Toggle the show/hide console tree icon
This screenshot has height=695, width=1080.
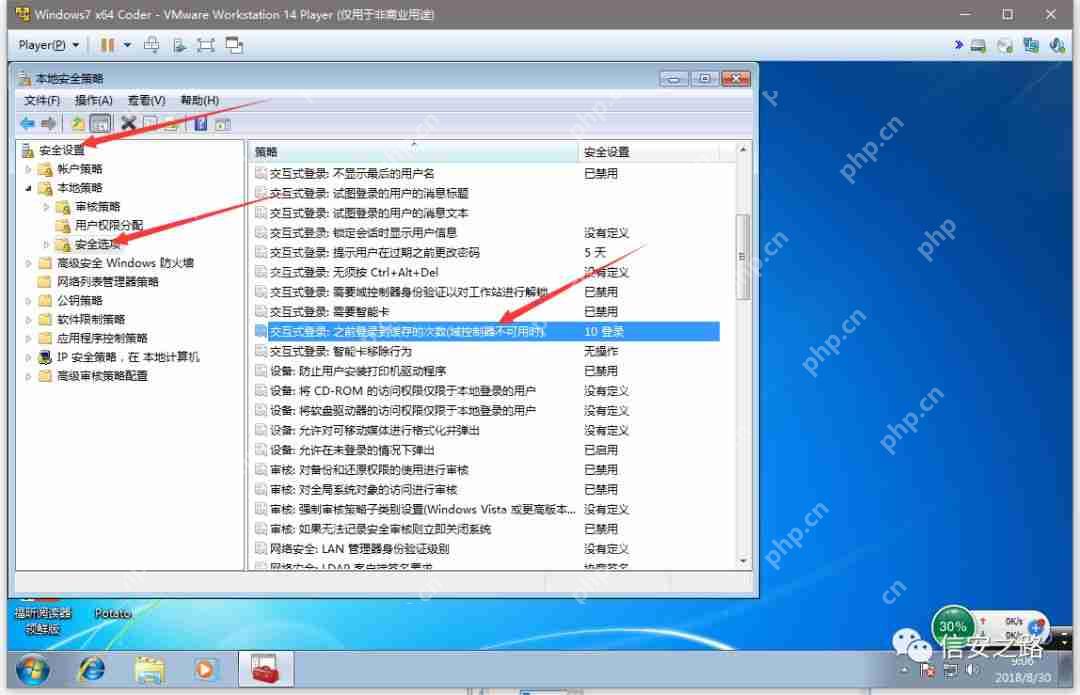click(x=101, y=124)
